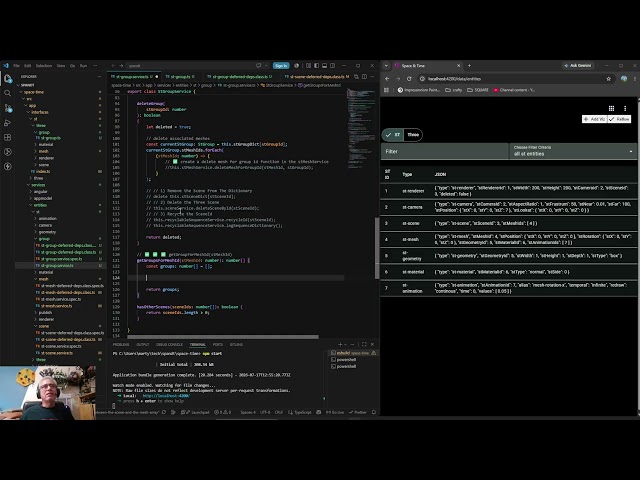This screenshot has width=640, height=480.
Task: Open the SQUARE bookmarks folder
Action: [x=478, y=90]
